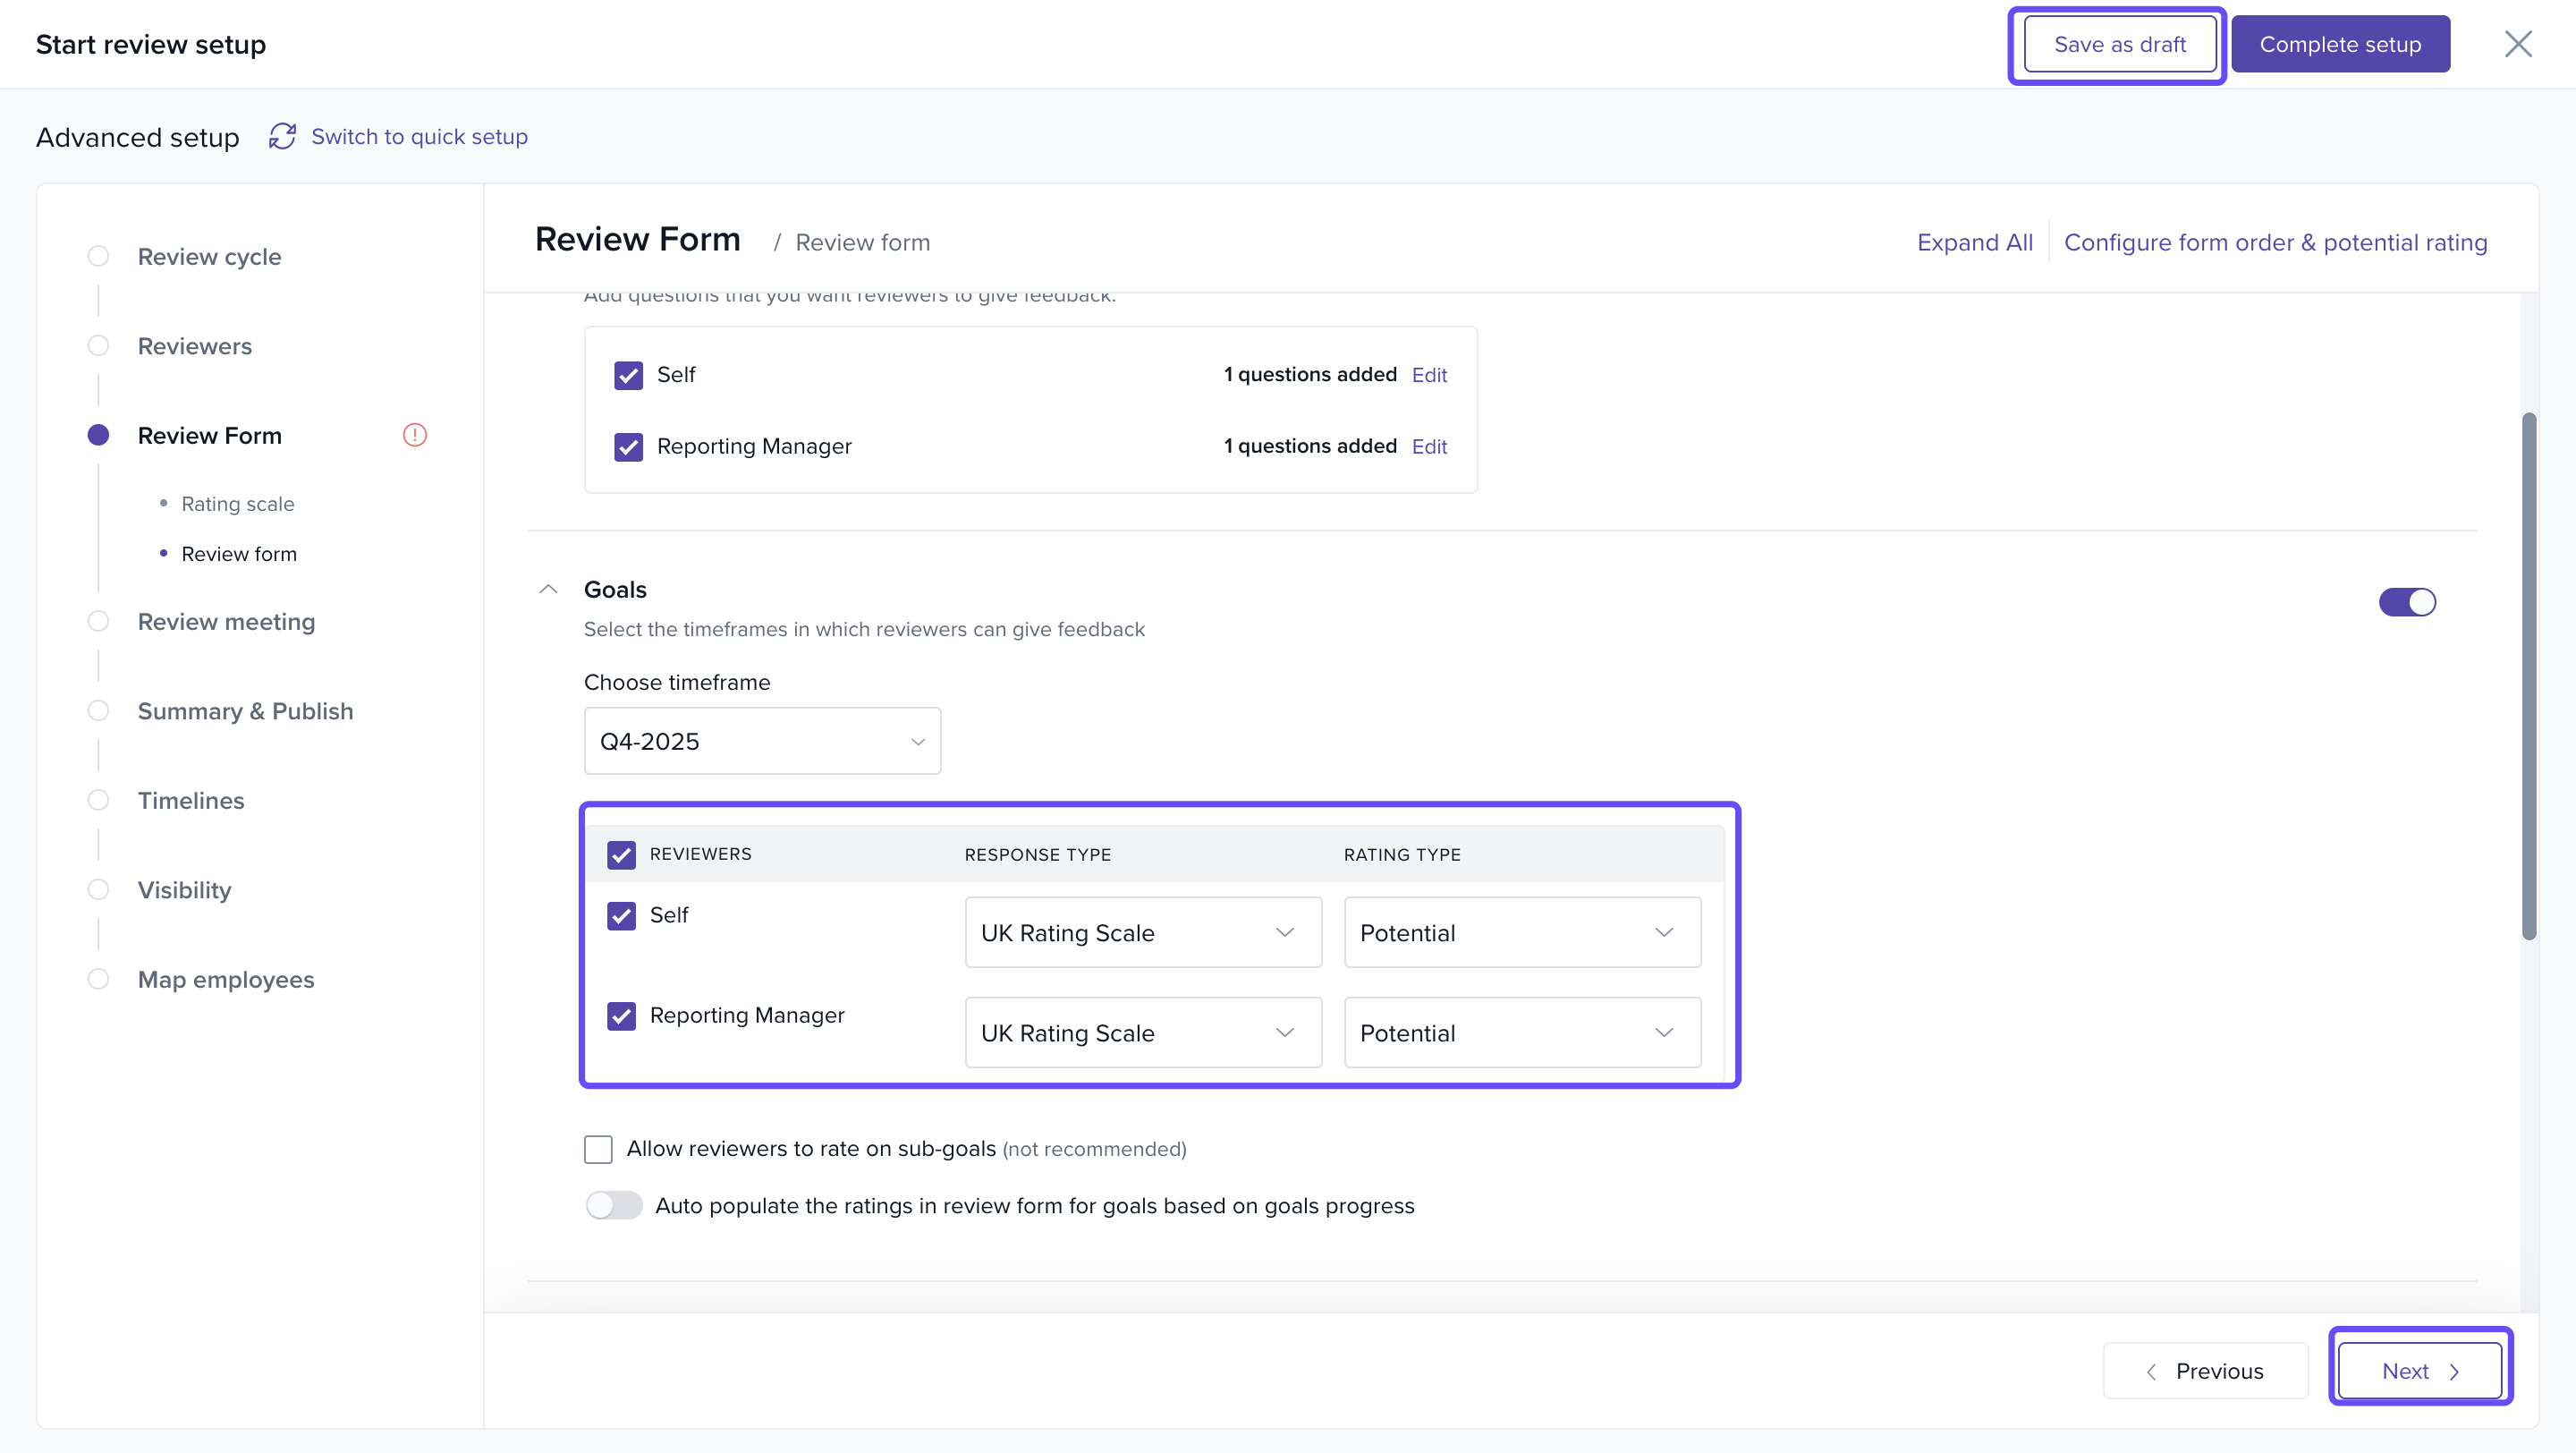Open Self response type UK Rating Scale dropdown
The height and width of the screenshot is (1453, 2576).
[1142, 932]
